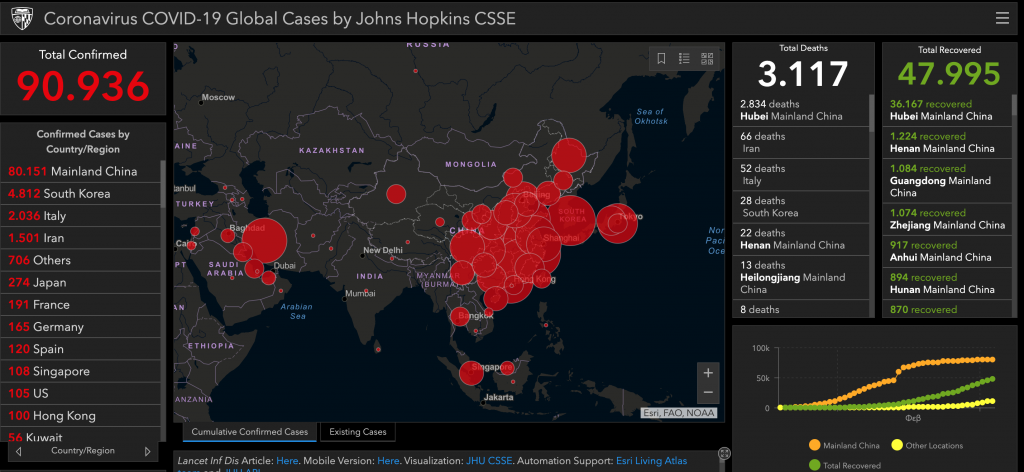Select the Cumulative Confirmed Cases tab
The image size is (1024, 472).
[x=249, y=432]
